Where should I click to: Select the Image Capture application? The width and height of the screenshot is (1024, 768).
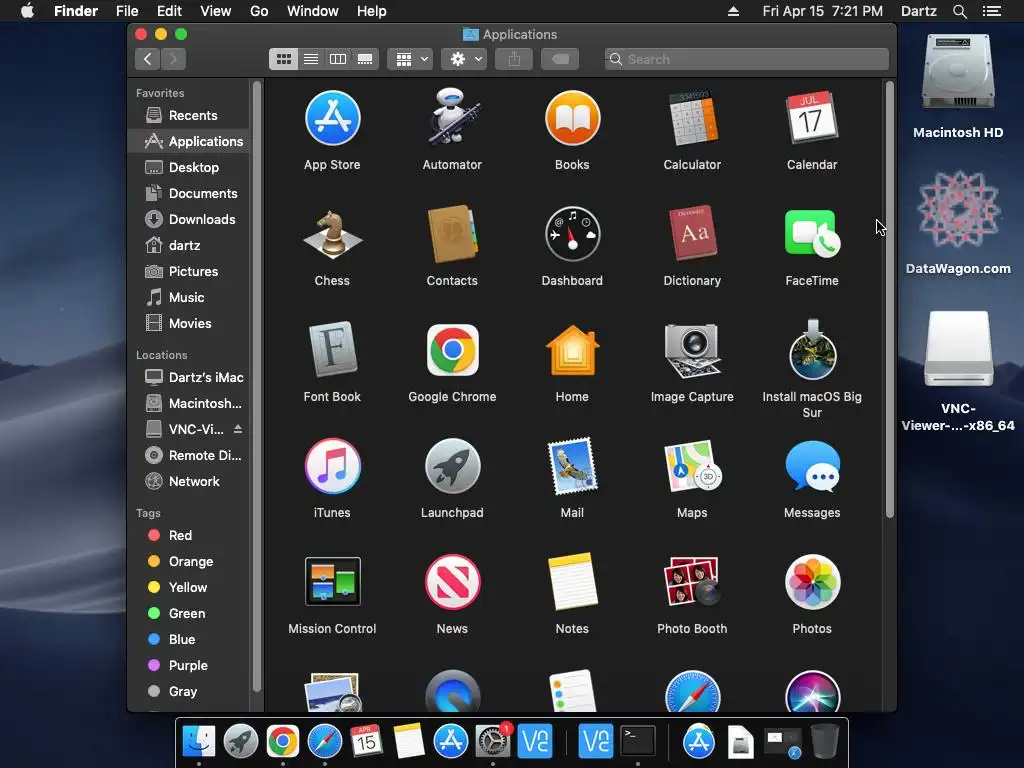click(x=692, y=350)
